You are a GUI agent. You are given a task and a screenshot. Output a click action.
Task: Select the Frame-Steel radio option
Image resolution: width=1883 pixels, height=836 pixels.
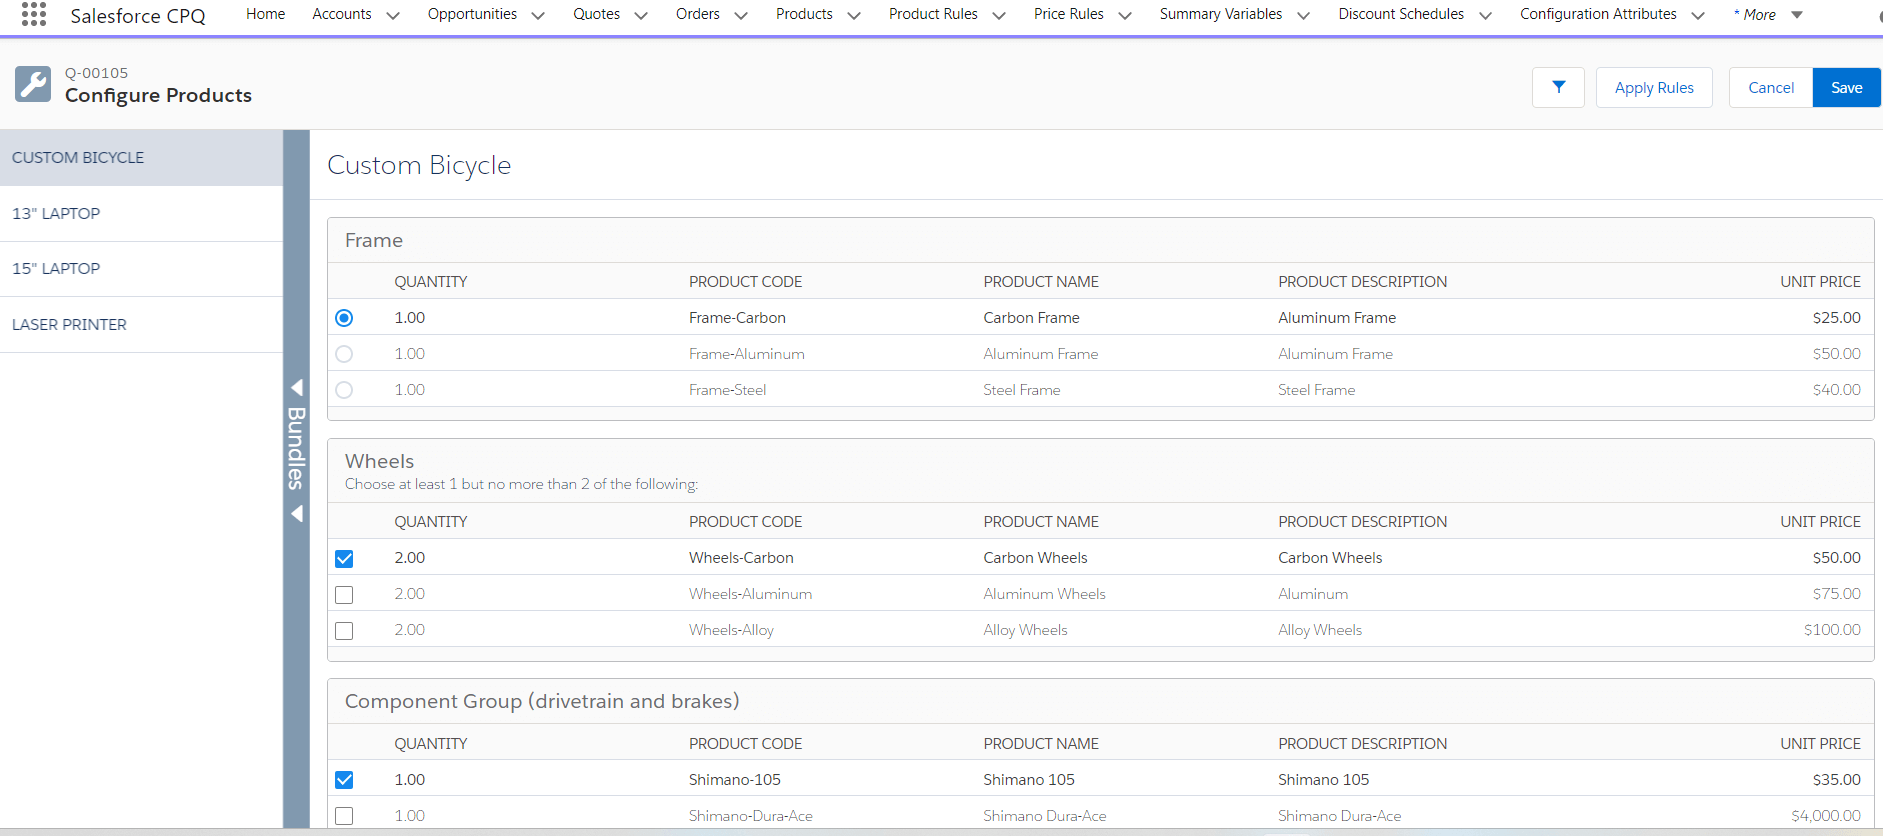tap(344, 390)
